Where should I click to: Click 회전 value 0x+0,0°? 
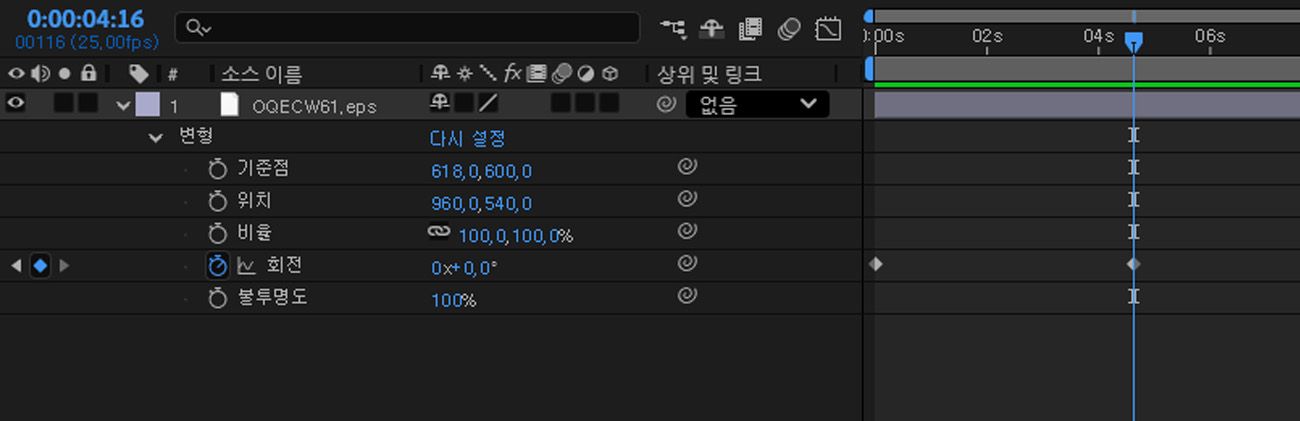click(x=464, y=268)
